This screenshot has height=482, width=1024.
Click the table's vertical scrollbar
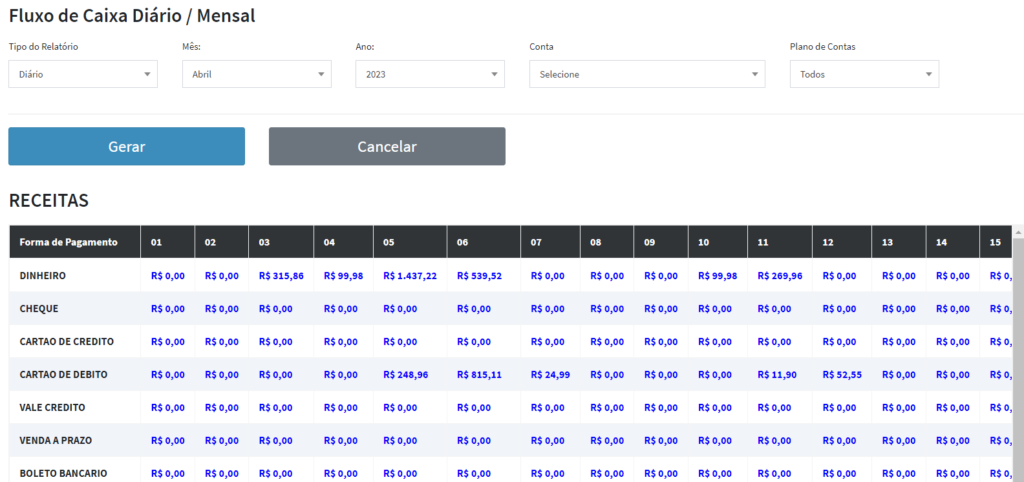click(1018, 350)
